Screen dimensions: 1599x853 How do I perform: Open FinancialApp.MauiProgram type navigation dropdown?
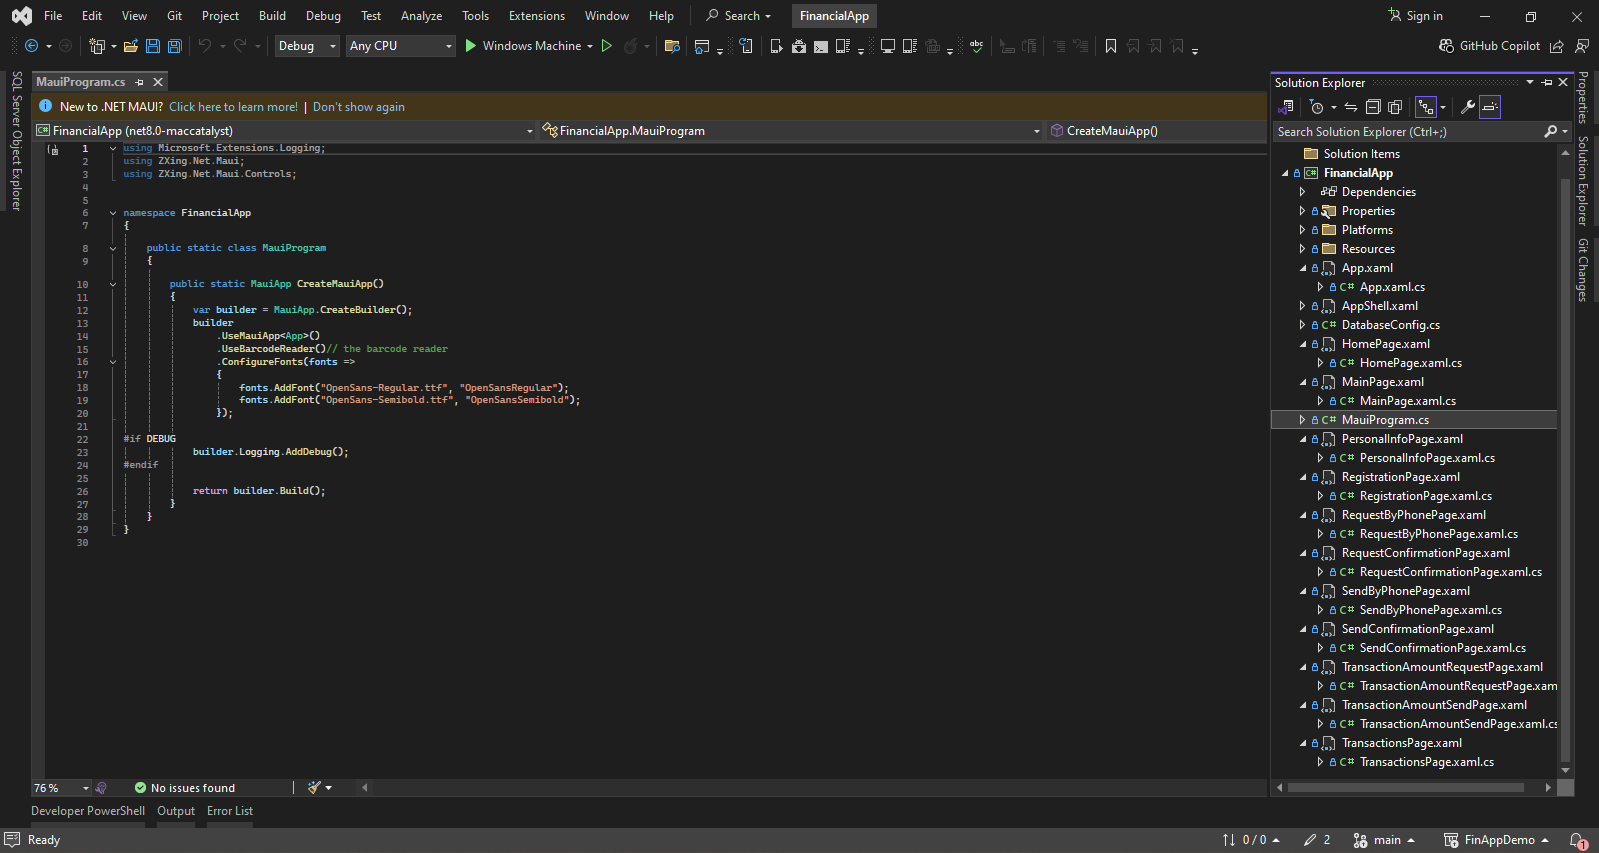pyautogui.click(x=792, y=131)
